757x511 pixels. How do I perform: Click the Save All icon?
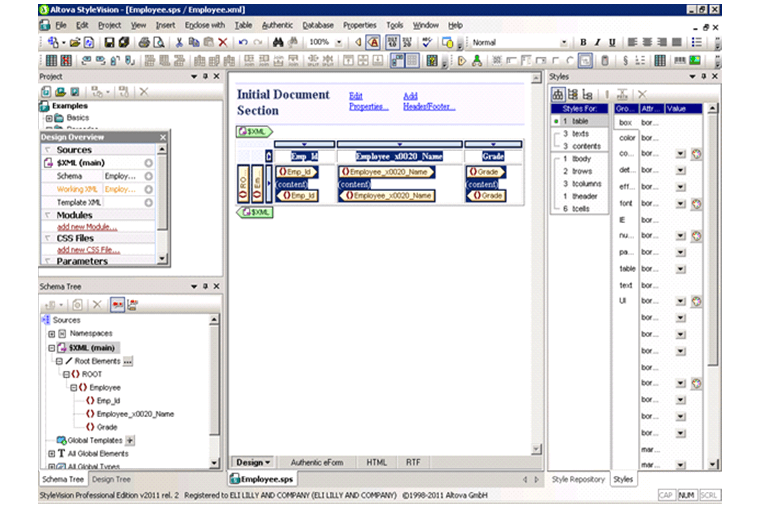(124, 43)
